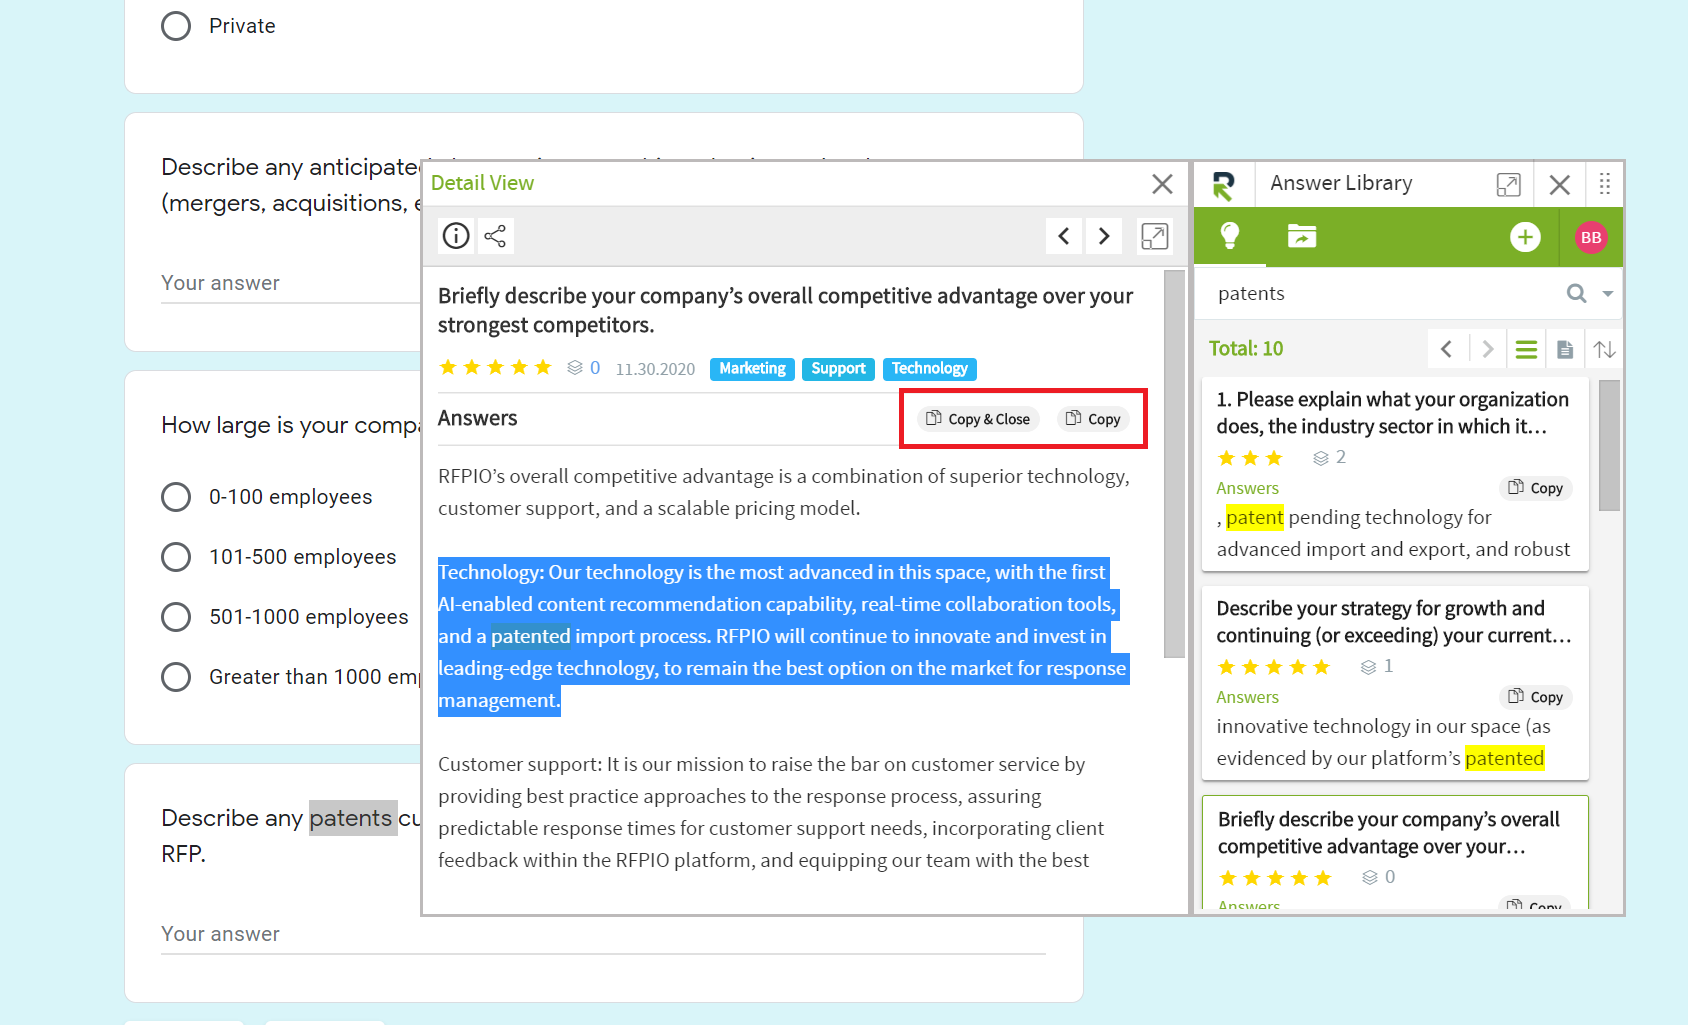The image size is (1688, 1025).
Task: Click the layers count icon in Detail View
Action: pyautogui.click(x=575, y=368)
